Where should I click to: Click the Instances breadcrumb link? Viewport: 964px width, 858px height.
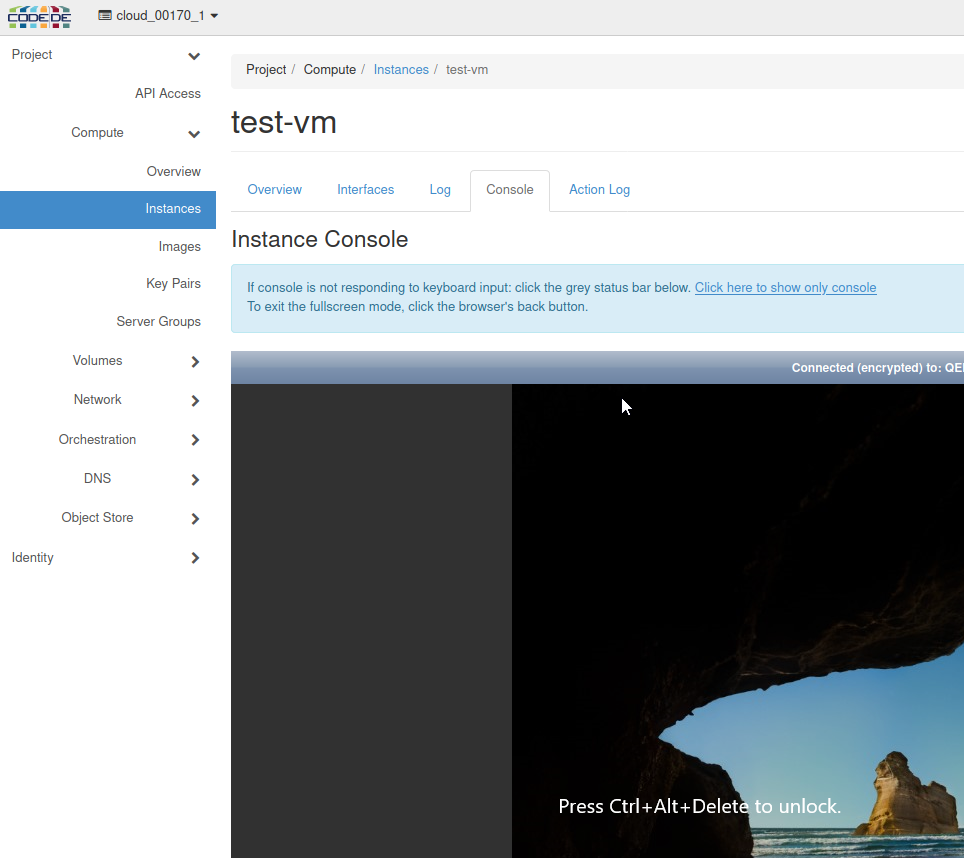tap(401, 69)
